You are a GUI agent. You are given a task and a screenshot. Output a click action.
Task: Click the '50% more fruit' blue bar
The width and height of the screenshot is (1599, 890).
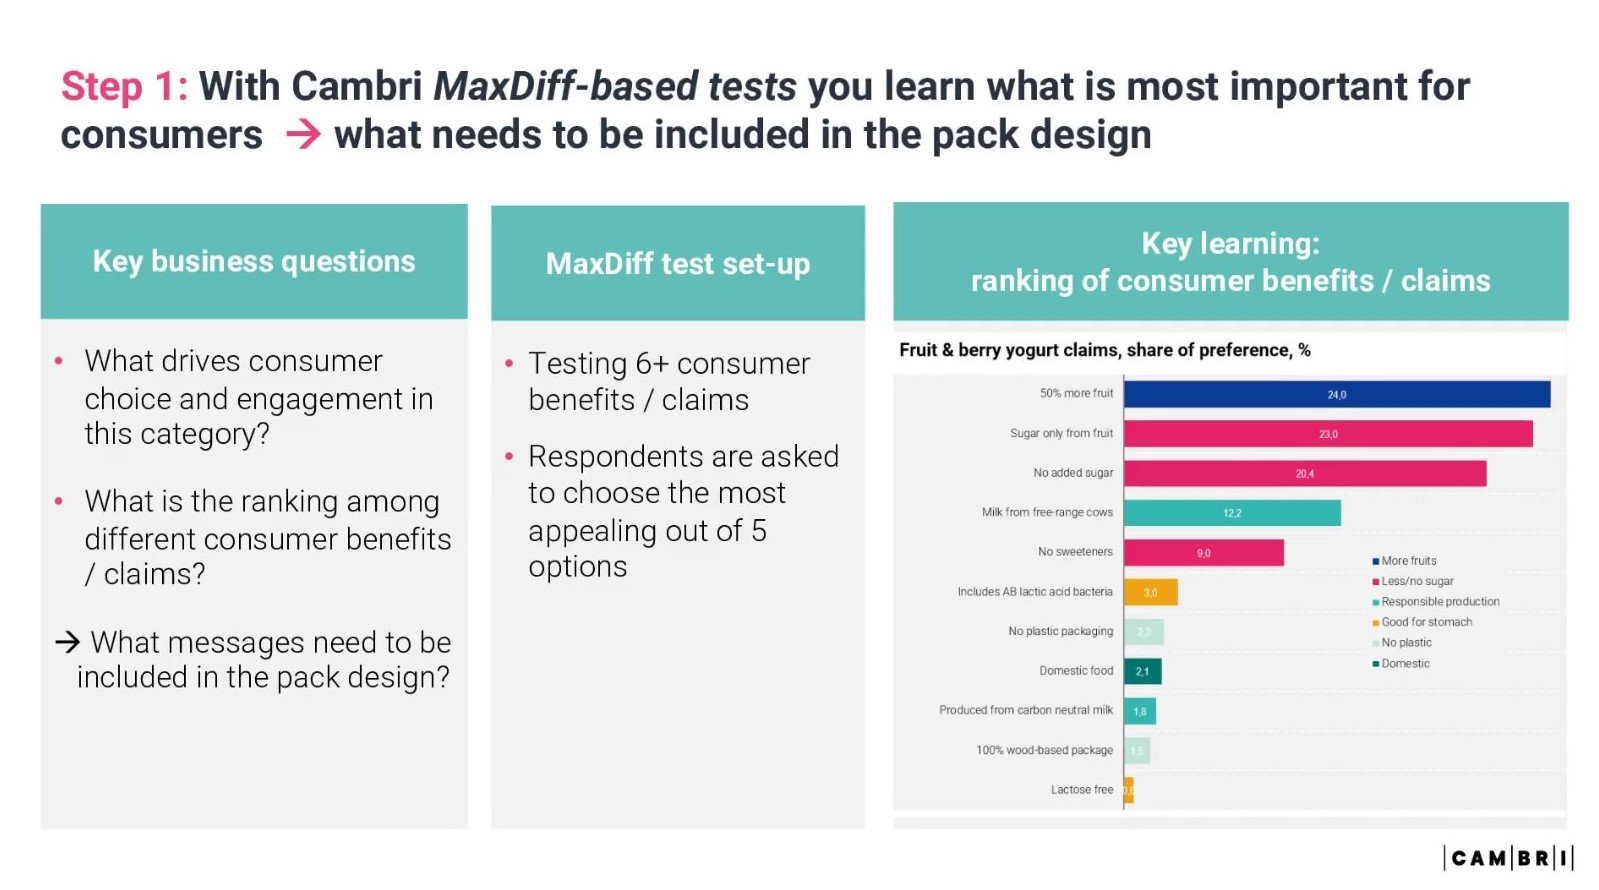[1337, 394]
